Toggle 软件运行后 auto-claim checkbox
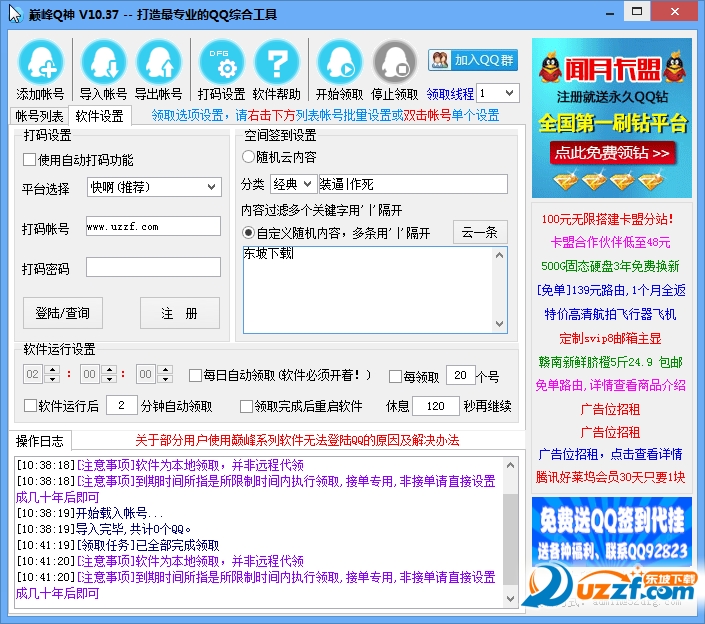 [30, 406]
